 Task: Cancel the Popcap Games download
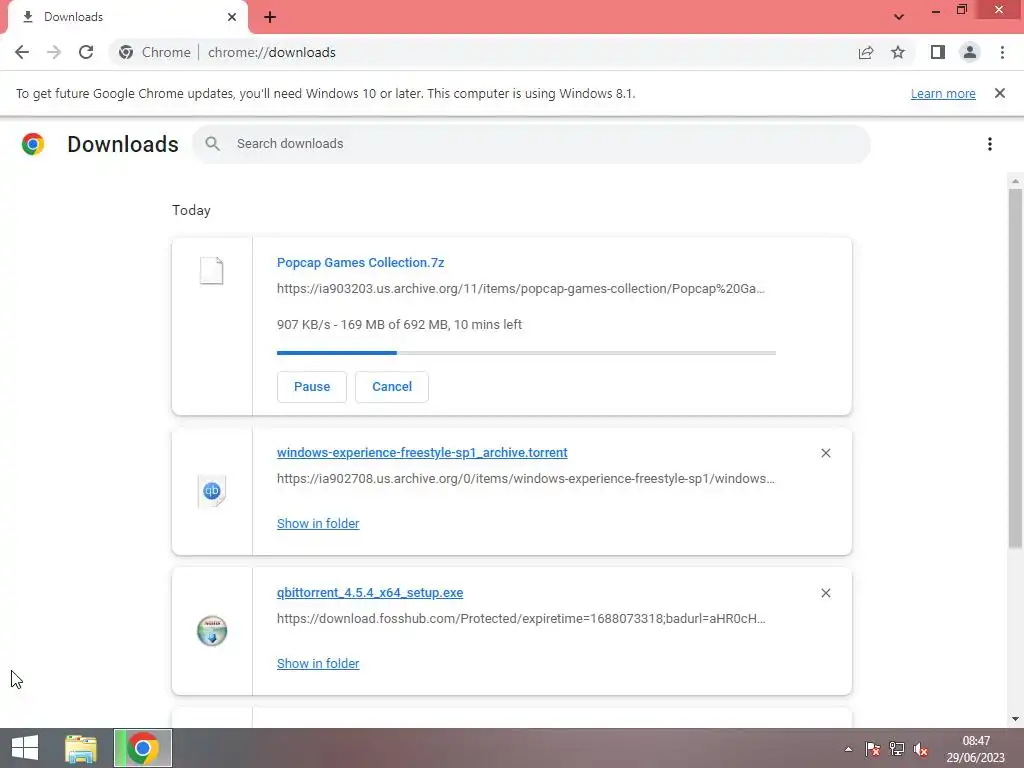click(x=392, y=387)
